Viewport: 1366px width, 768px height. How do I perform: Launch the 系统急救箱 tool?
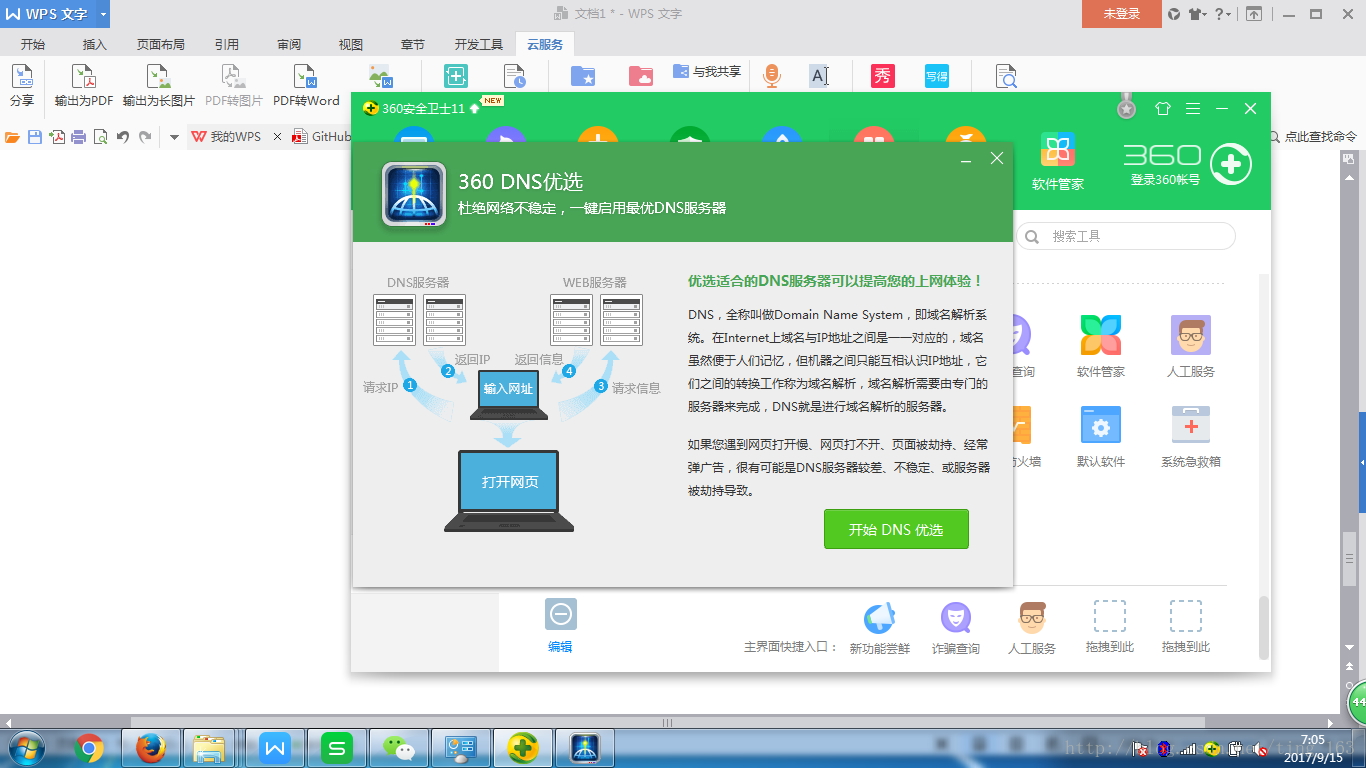[x=1190, y=436]
